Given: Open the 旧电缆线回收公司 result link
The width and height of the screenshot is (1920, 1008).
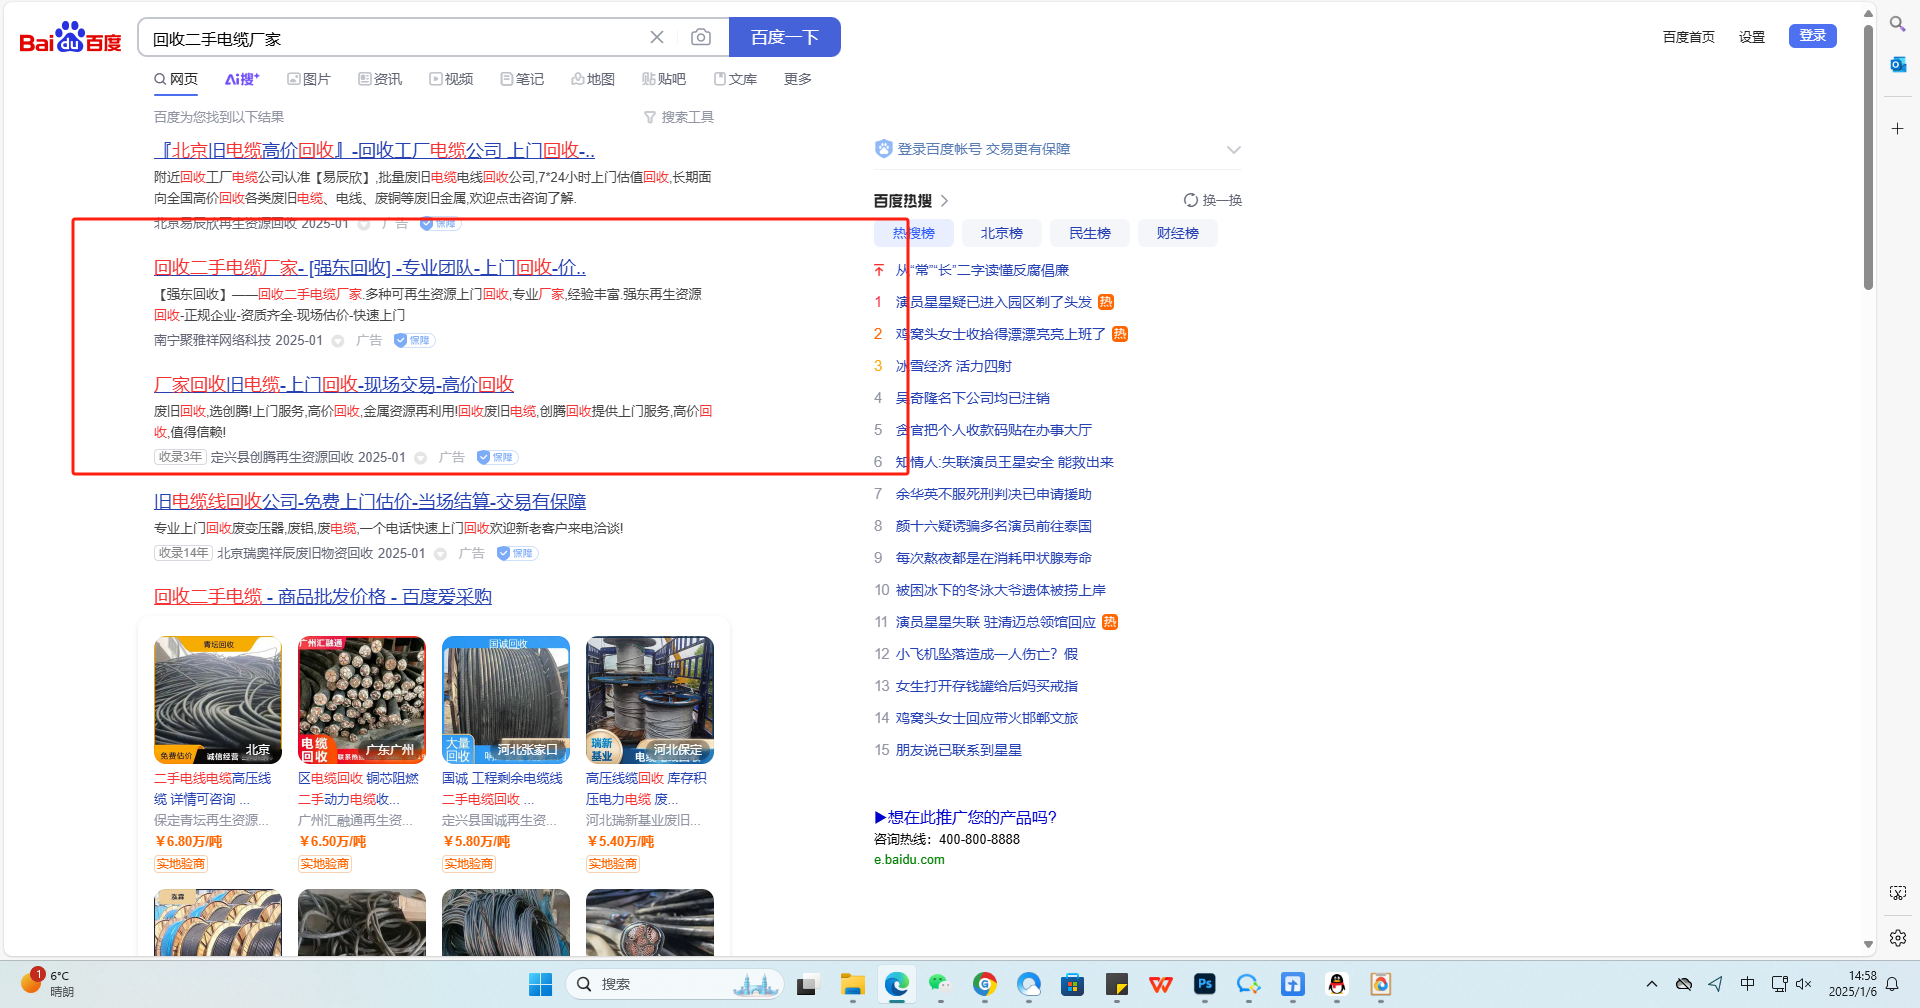Looking at the screenshot, I should coord(370,501).
